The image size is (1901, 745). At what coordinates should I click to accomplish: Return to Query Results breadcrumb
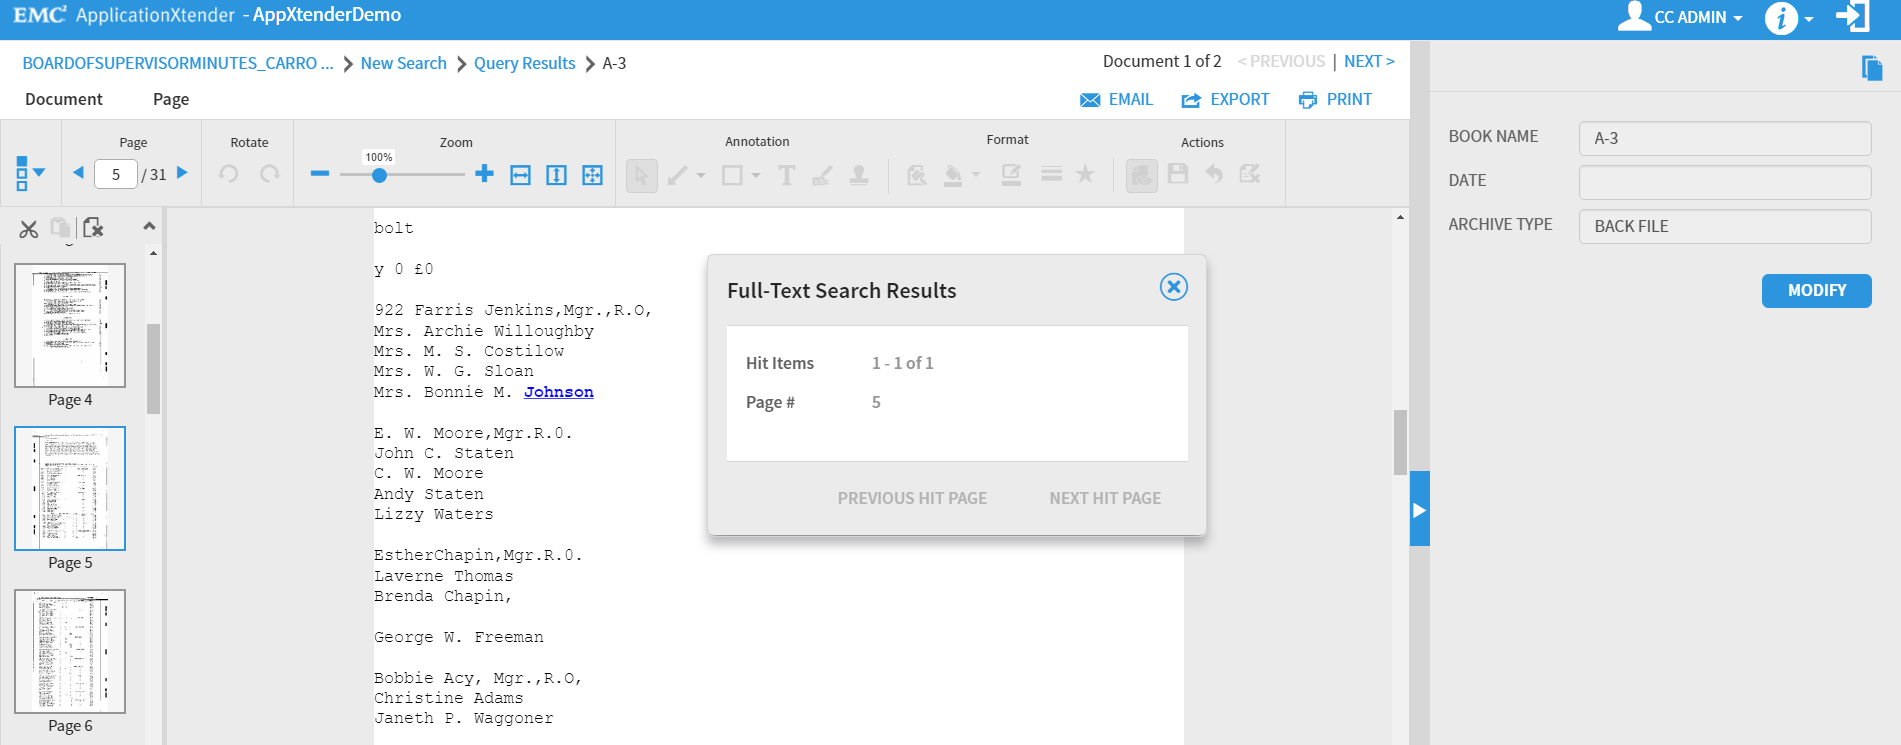(525, 63)
